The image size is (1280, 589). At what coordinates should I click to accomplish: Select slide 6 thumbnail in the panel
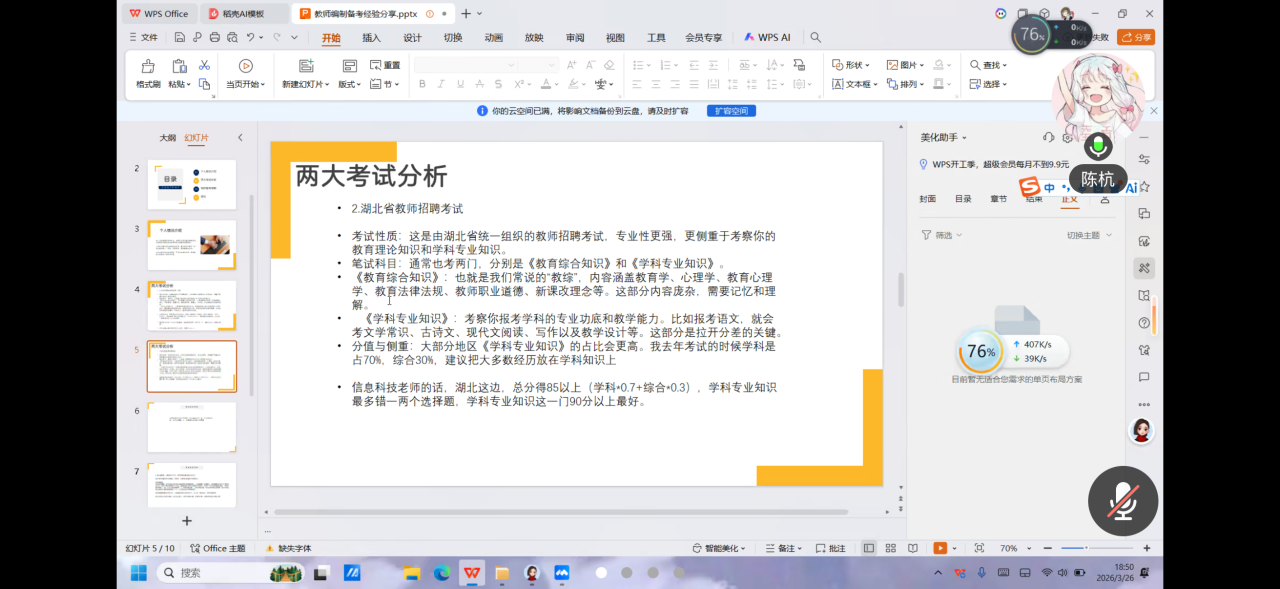192,427
